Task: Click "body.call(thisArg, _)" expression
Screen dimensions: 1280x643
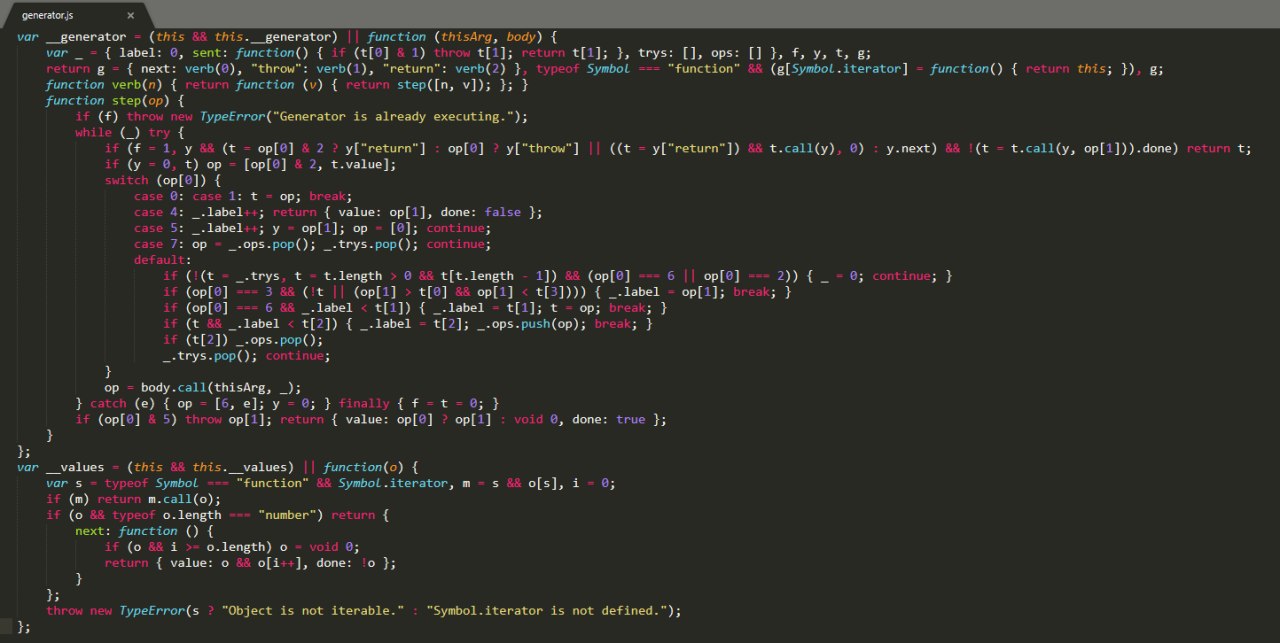Action: coord(219,388)
